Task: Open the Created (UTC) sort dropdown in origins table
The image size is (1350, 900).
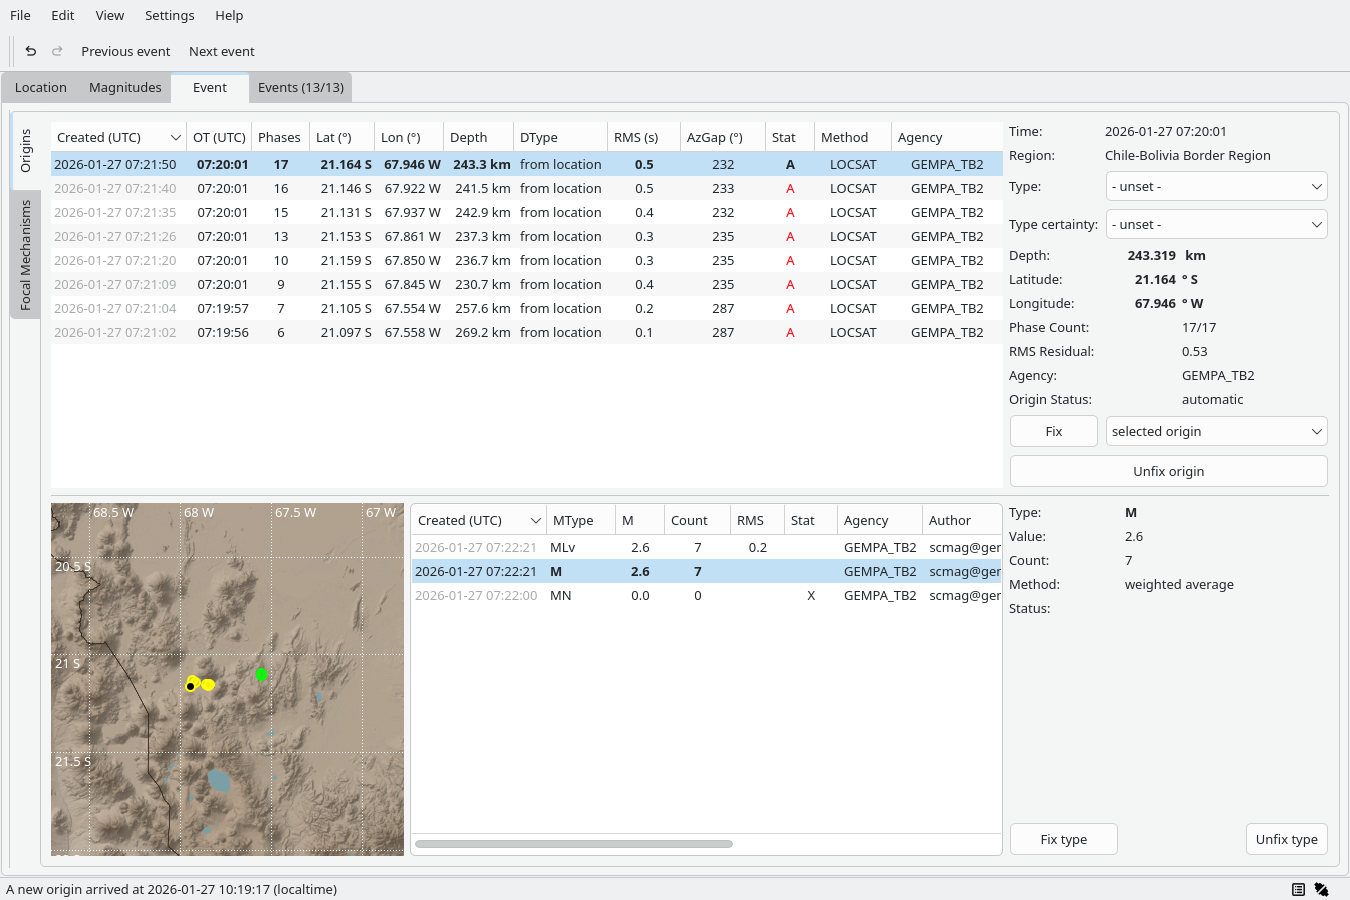Action: 175,137
